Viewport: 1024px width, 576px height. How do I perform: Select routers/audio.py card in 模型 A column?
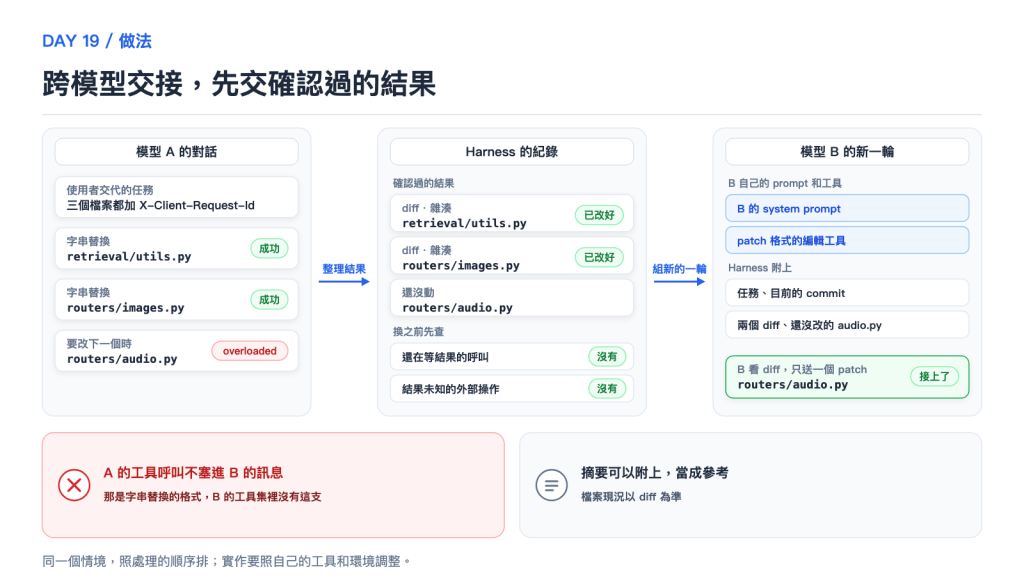coord(176,351)
